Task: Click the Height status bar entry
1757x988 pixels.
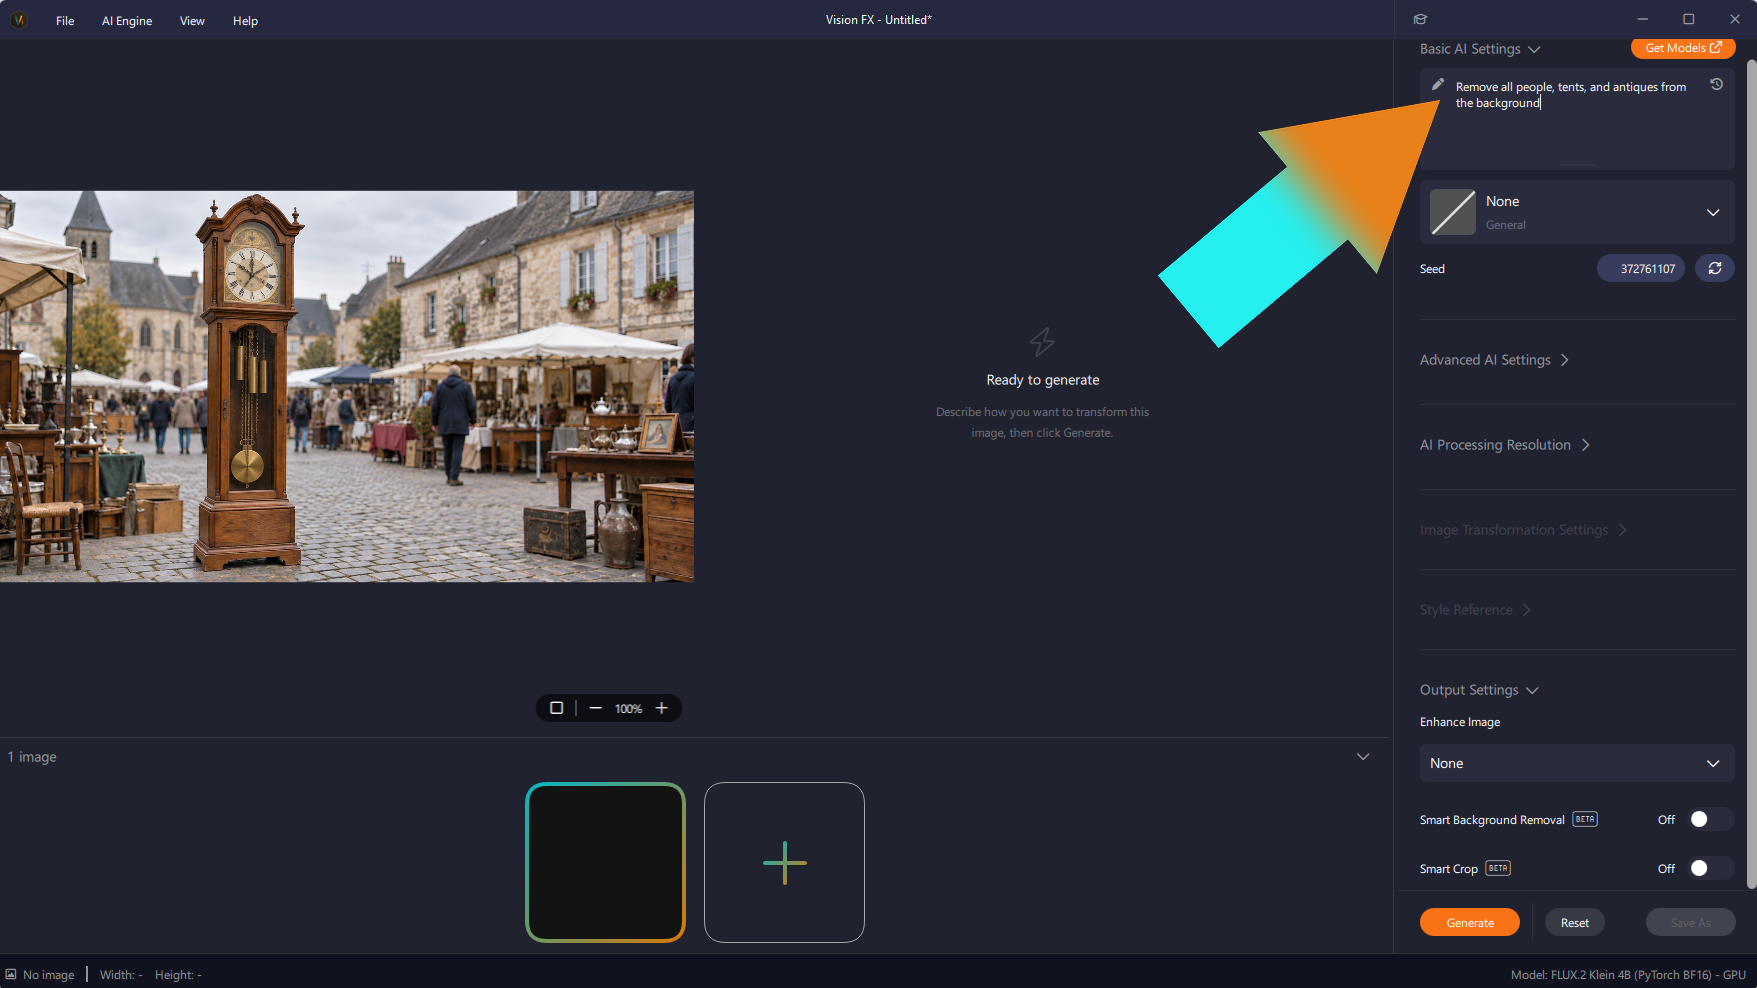Action: [178, 974]
